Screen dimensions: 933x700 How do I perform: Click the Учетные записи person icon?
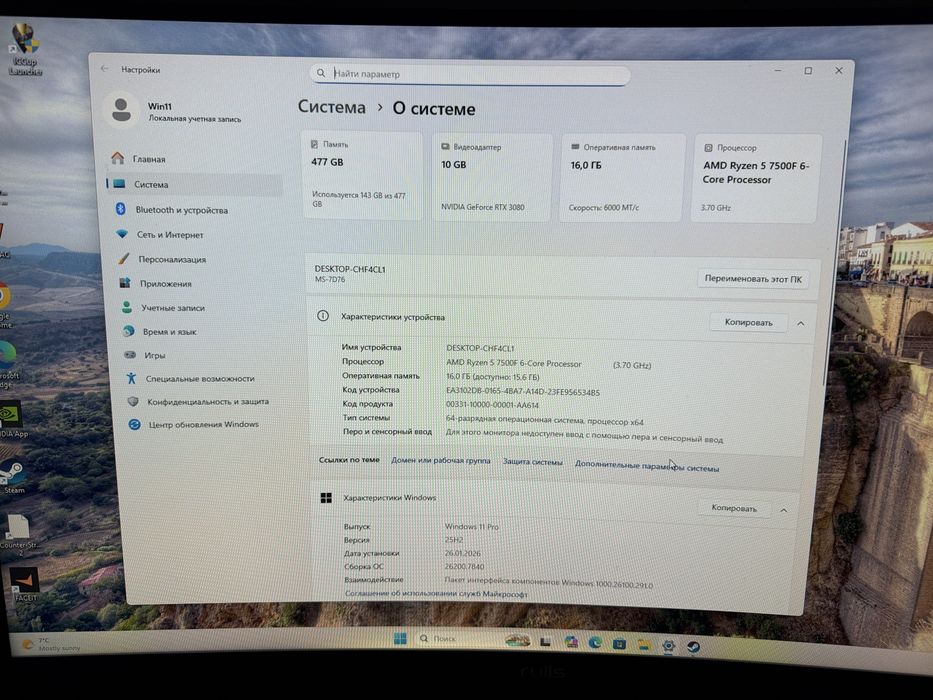(127, 307)
